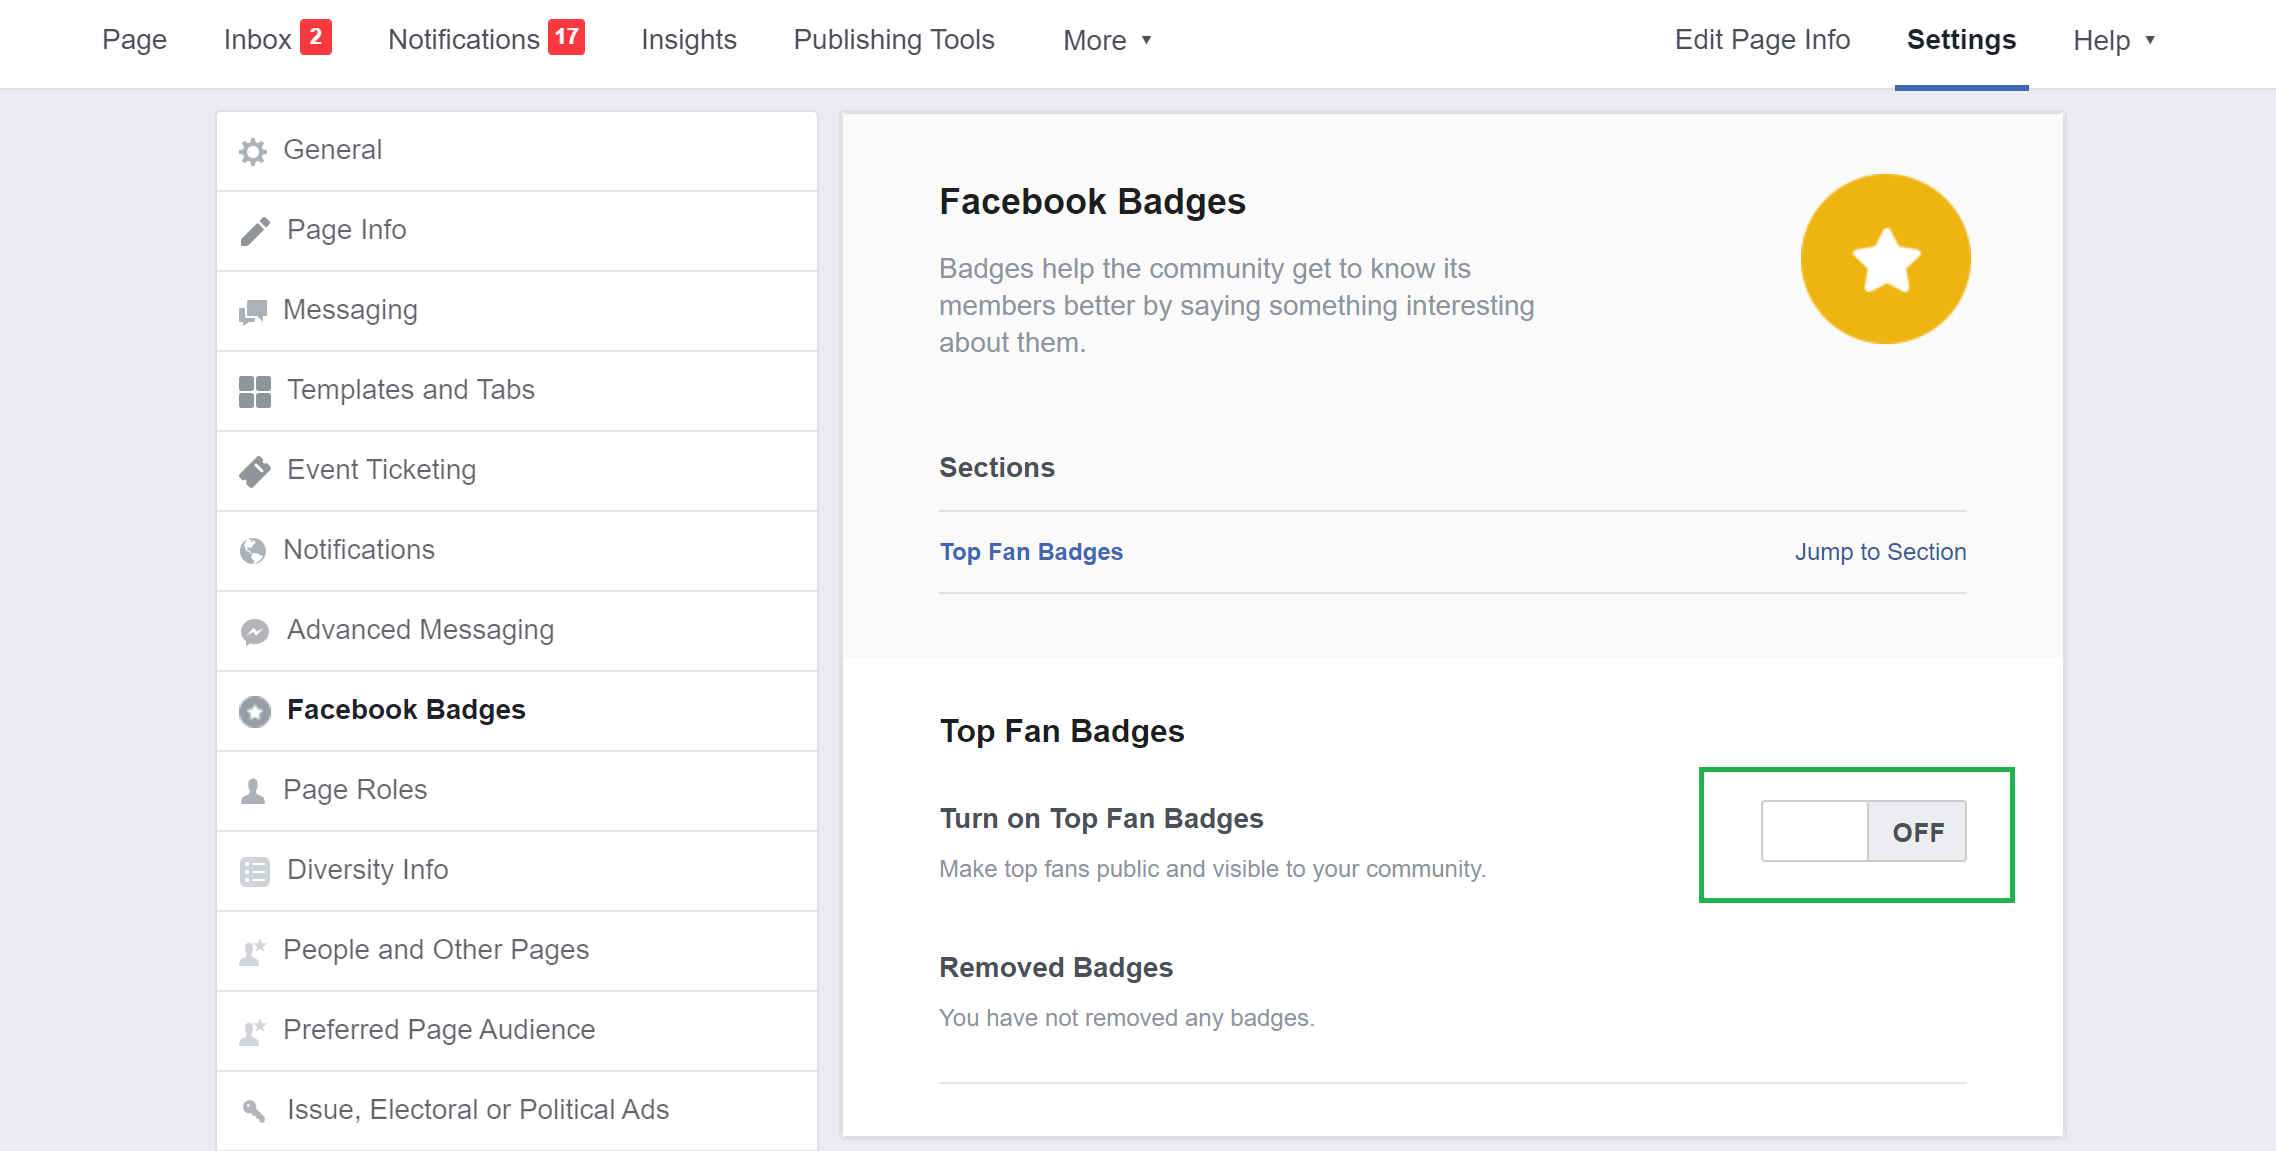Select Issue, Electoral or Political Ads

coord(477,1109)
